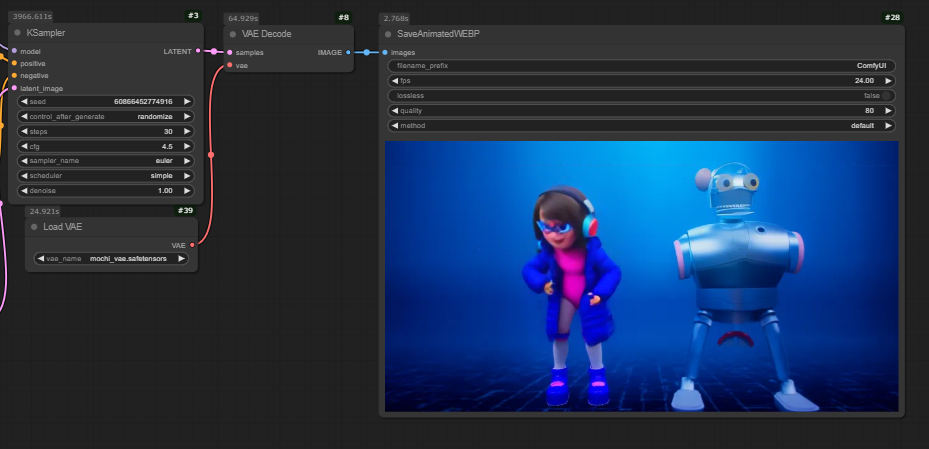Click the VAE Decode node collapse dot
Screen dimensions: 929x449
click(x=233, y=33)
